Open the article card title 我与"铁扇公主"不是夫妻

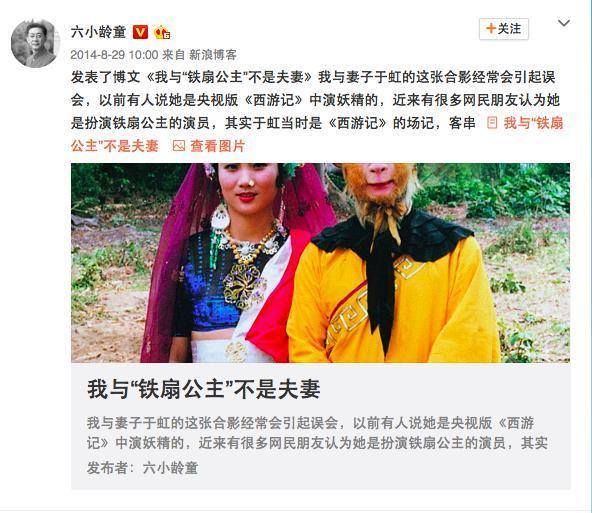[204, 389]
